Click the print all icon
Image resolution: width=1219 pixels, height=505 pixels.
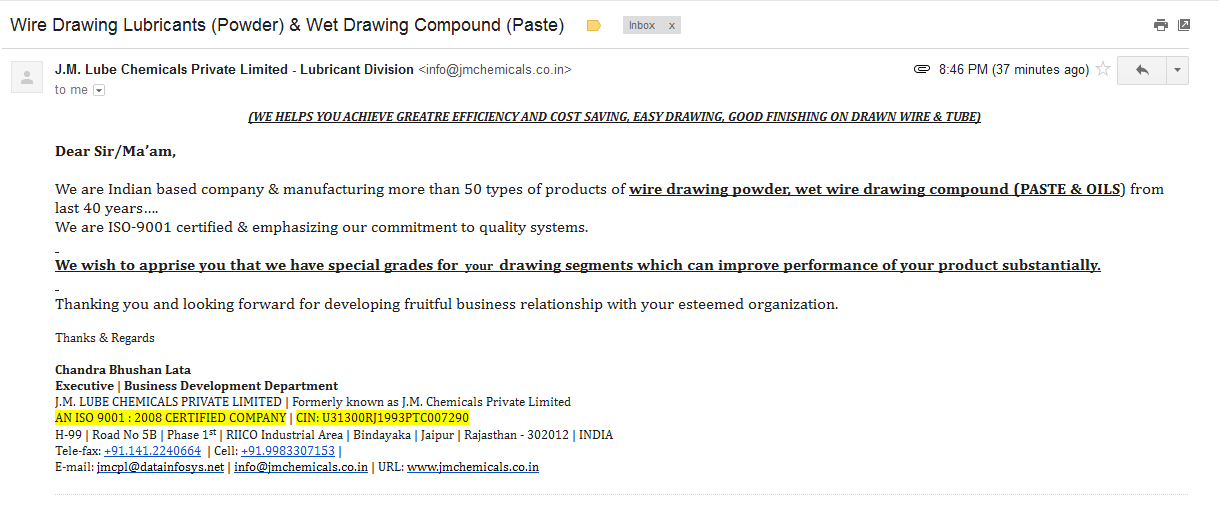(x=1161, y=25)
